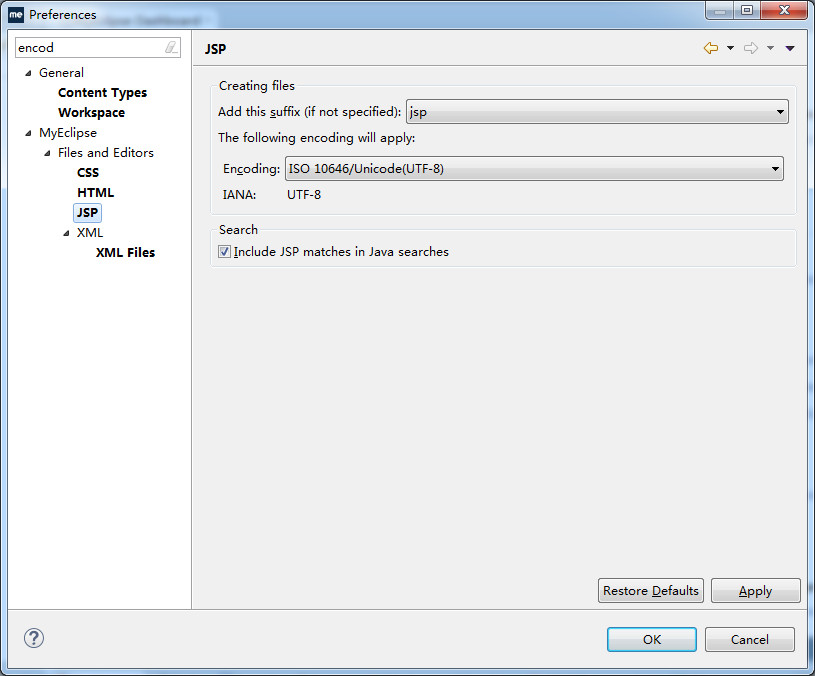Clear the filter text with eraser icon
Viewport: 815px width, 676px height.
coord(171,48)
